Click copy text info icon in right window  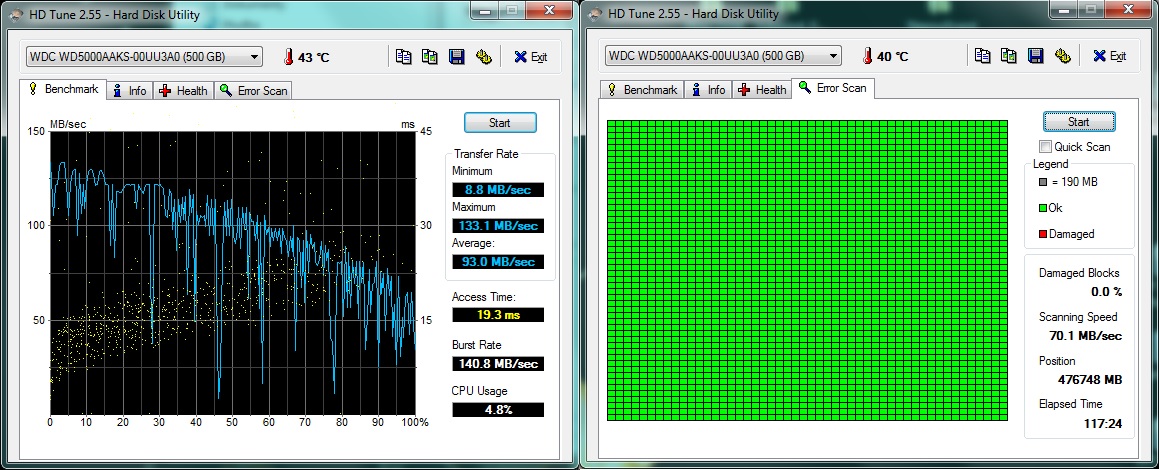click(982, 56)
